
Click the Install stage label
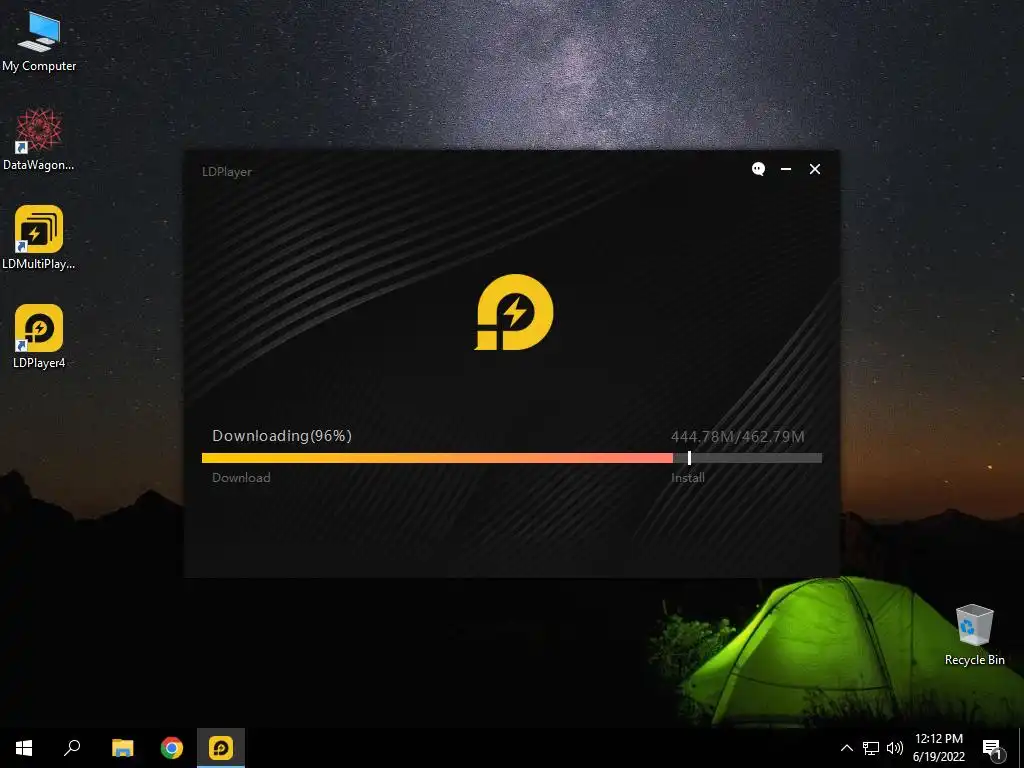(x=688, y=477)
